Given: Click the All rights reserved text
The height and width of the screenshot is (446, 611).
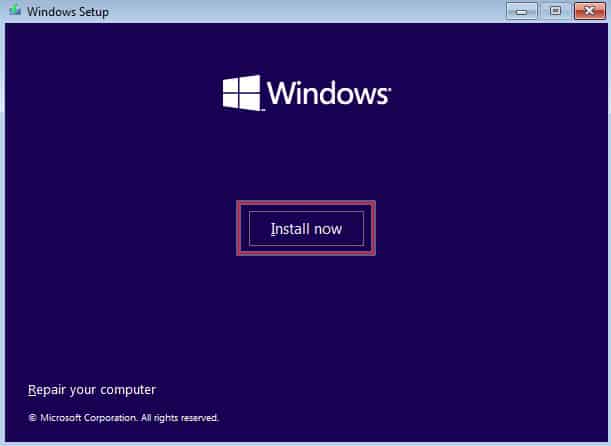Looking at the screenshot, I should (180, 418).
